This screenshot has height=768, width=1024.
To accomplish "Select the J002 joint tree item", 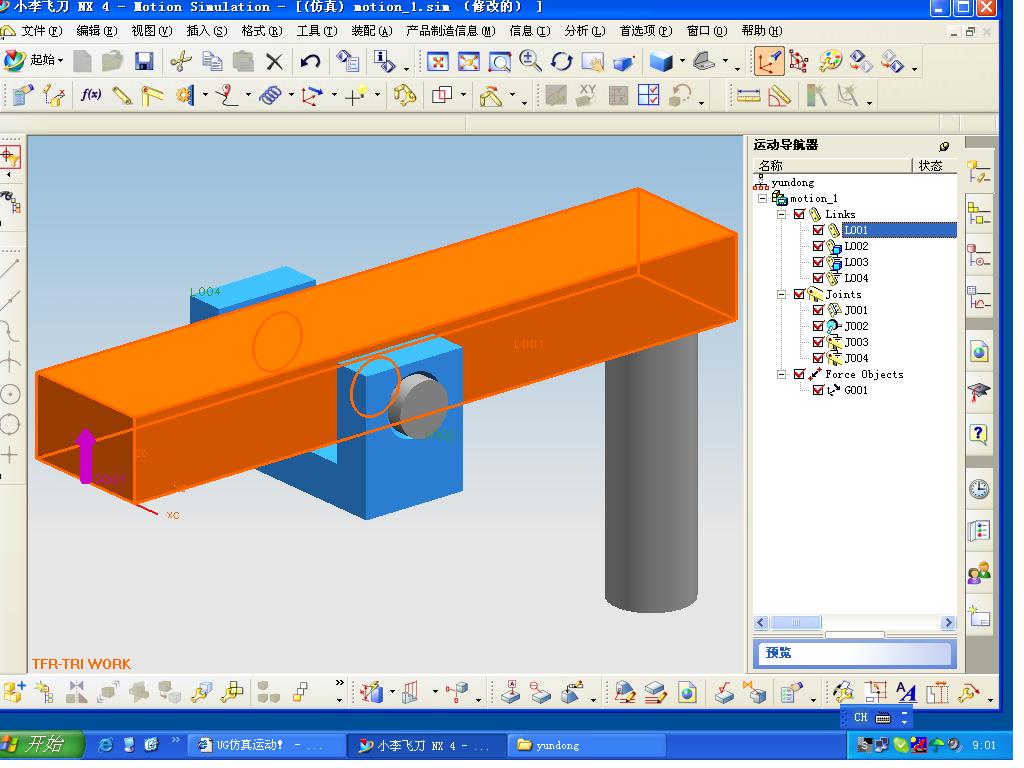I will pyautogui.click(x=856, y=326).
